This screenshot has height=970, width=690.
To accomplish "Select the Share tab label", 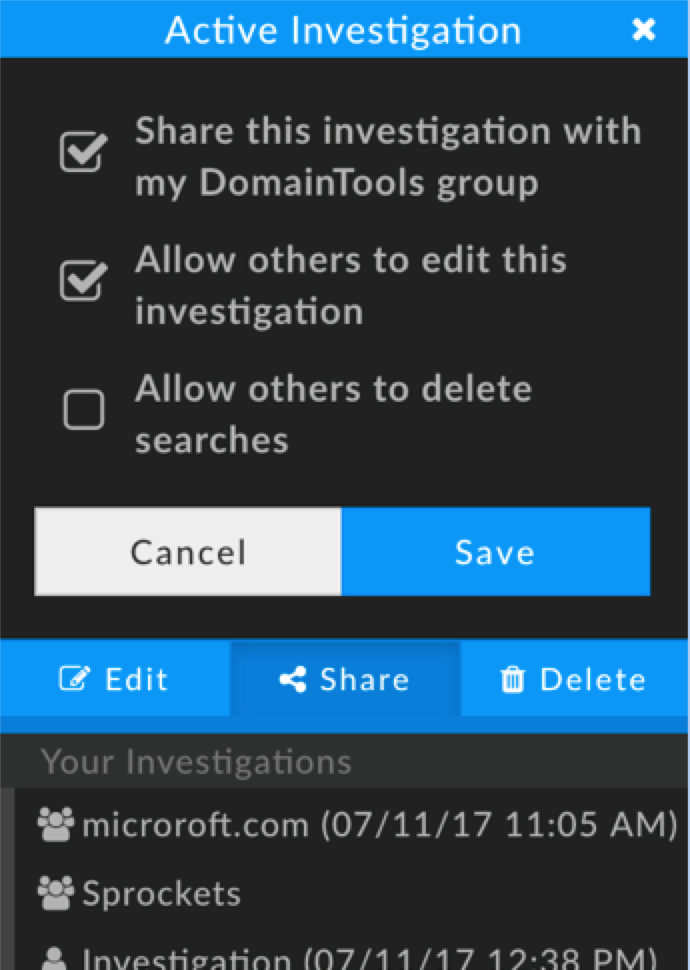I will (364, 679).
